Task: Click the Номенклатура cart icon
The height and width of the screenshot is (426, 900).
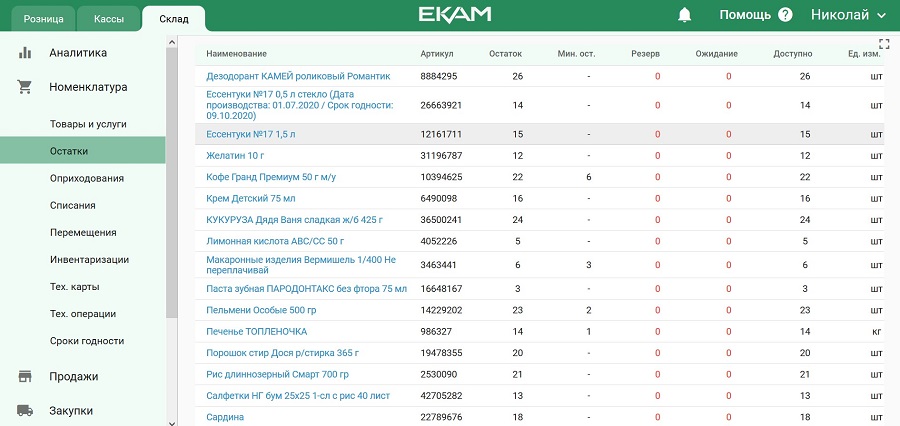Action: [x=25, y=87]
